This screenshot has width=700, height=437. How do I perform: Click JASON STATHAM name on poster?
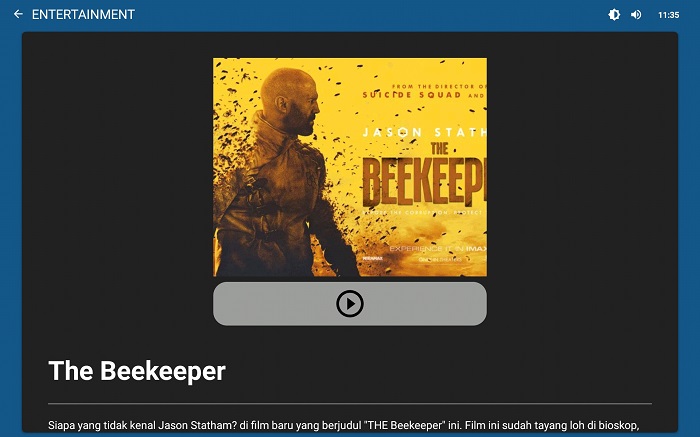424,132
